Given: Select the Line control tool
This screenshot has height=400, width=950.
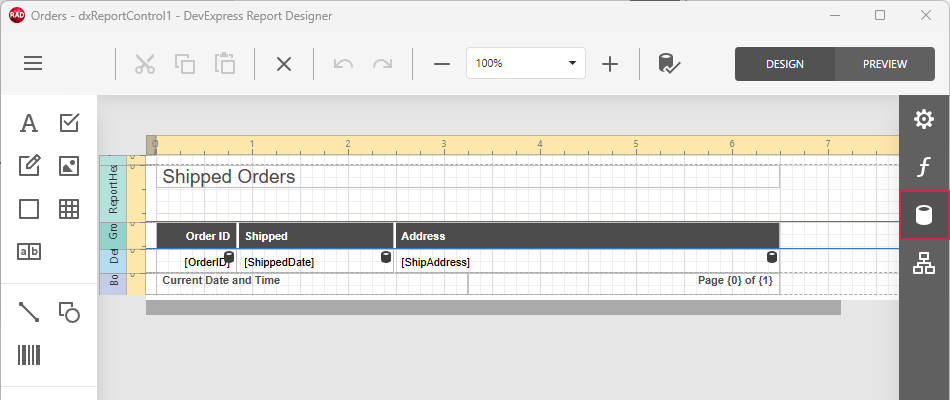Looking at the screenshot, I should click(29, 312).
